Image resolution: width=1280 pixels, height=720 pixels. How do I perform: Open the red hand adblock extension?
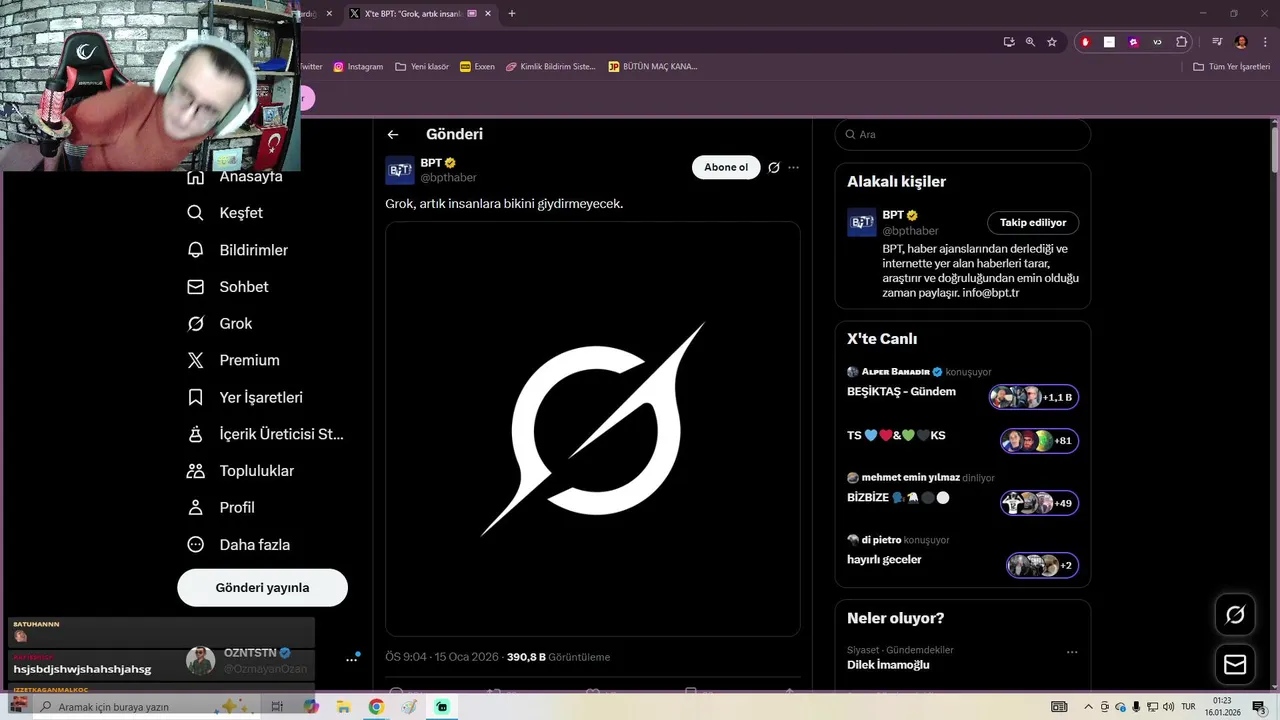(1086, 42)
